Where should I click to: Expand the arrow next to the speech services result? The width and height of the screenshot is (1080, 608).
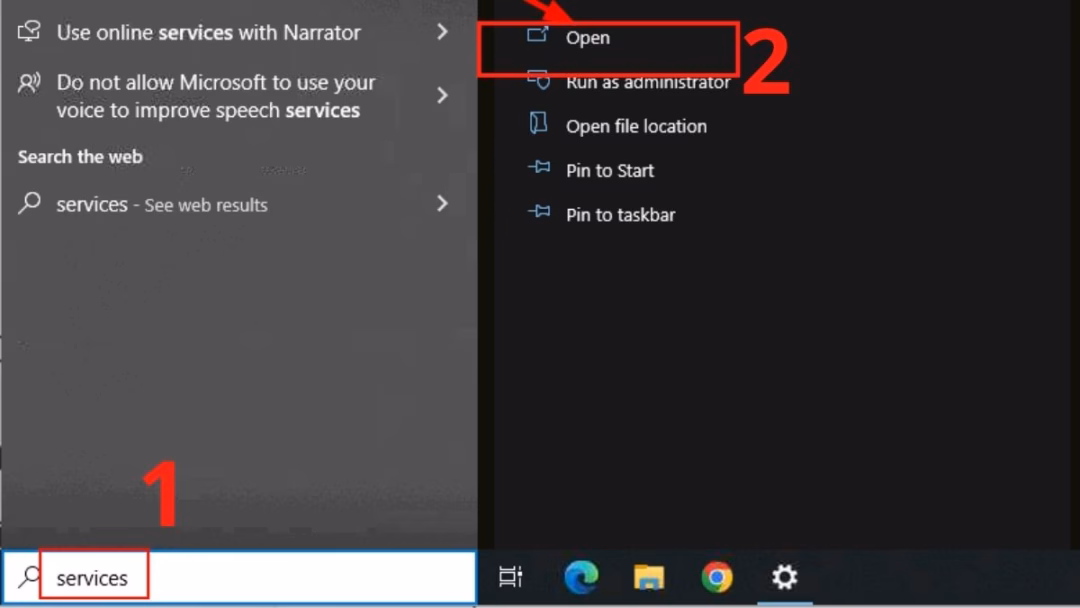[442, 96]
